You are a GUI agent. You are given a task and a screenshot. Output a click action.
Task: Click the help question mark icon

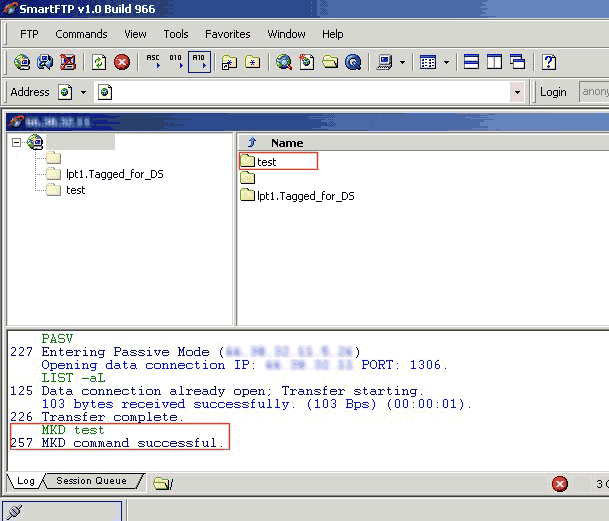(549, 62)
